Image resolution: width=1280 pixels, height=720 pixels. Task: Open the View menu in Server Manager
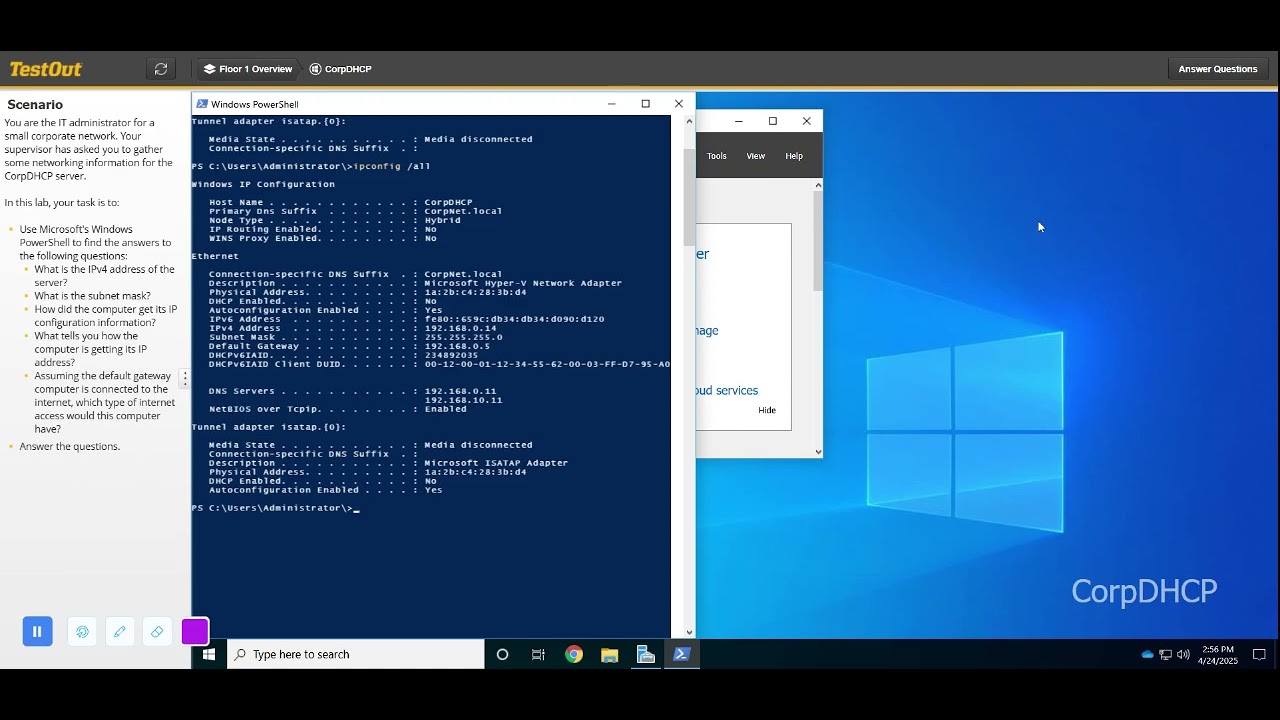point(756,156)
